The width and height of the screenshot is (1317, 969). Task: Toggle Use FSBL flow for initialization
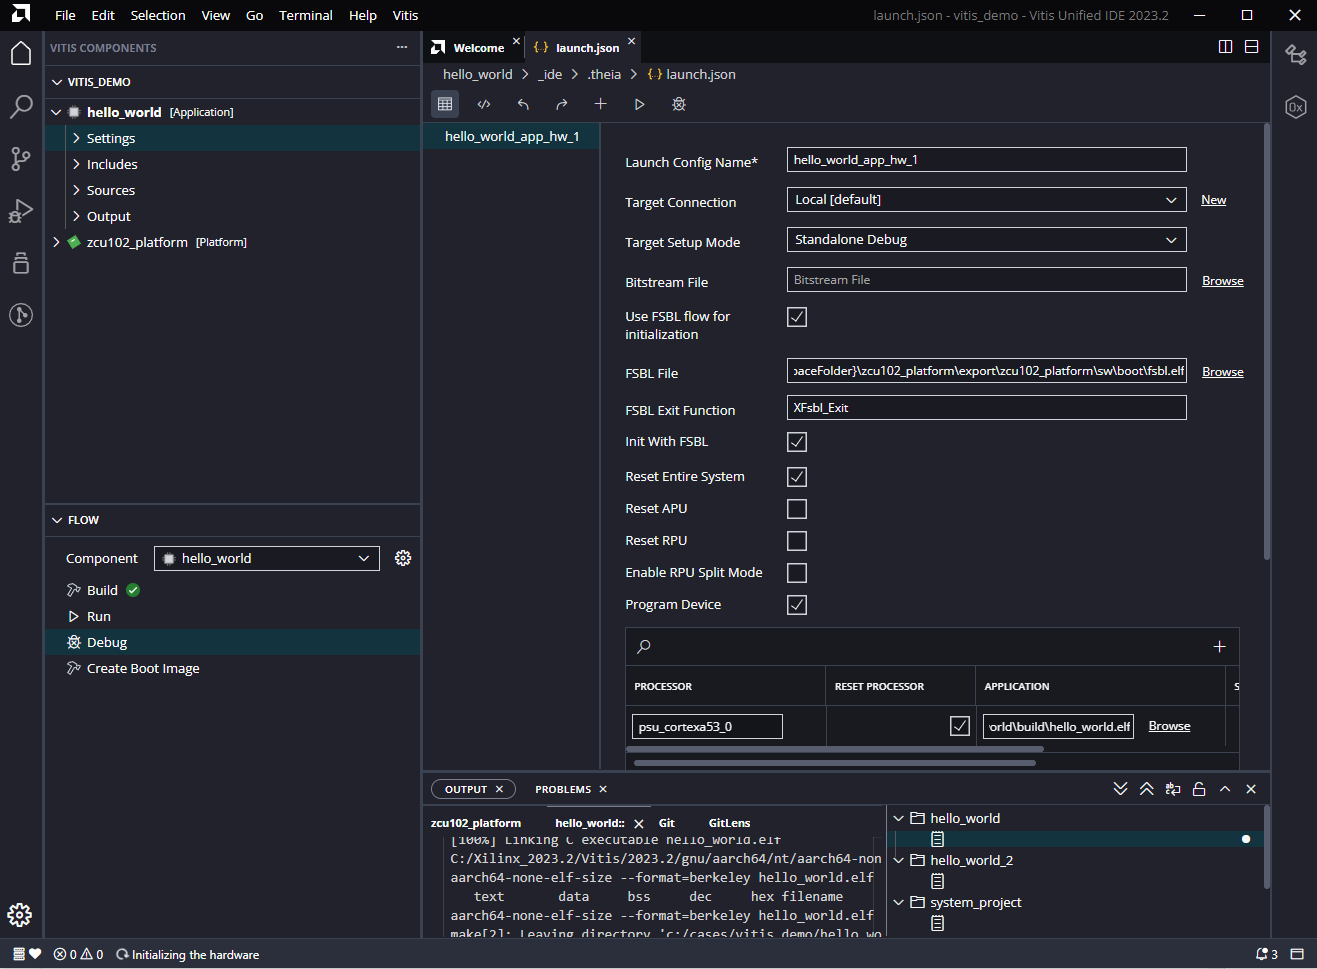(x=797, y=317)
